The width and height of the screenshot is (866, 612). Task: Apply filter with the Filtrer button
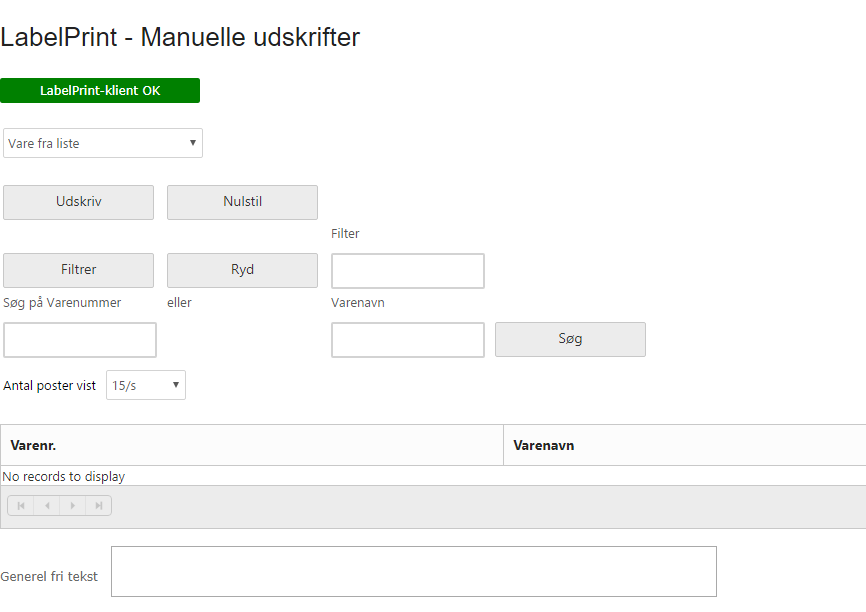(x=78, y=270)
